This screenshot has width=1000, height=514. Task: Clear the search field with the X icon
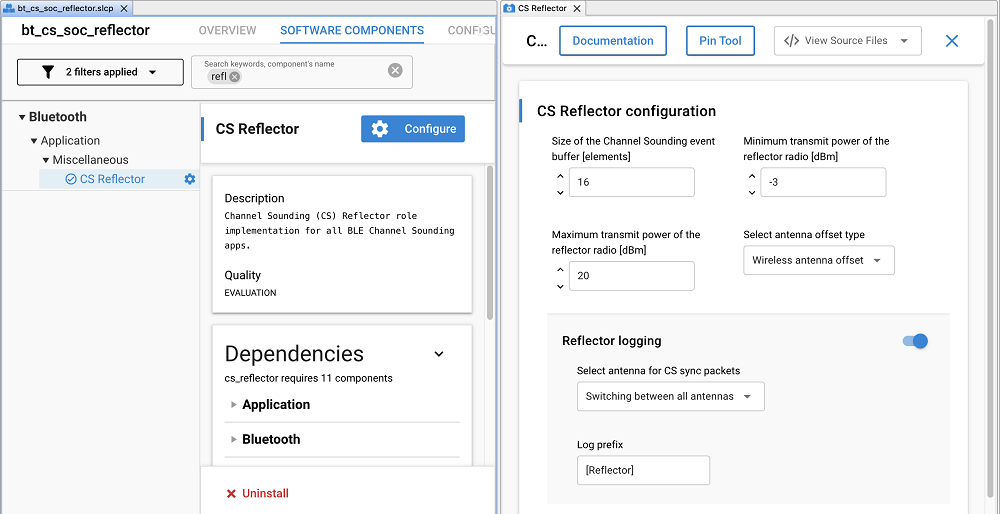[x=395, y=70]
